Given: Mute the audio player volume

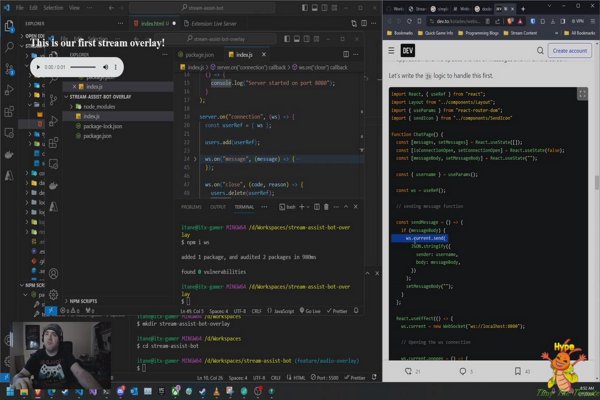Looking at the screenshot, I should click(105, 67).
